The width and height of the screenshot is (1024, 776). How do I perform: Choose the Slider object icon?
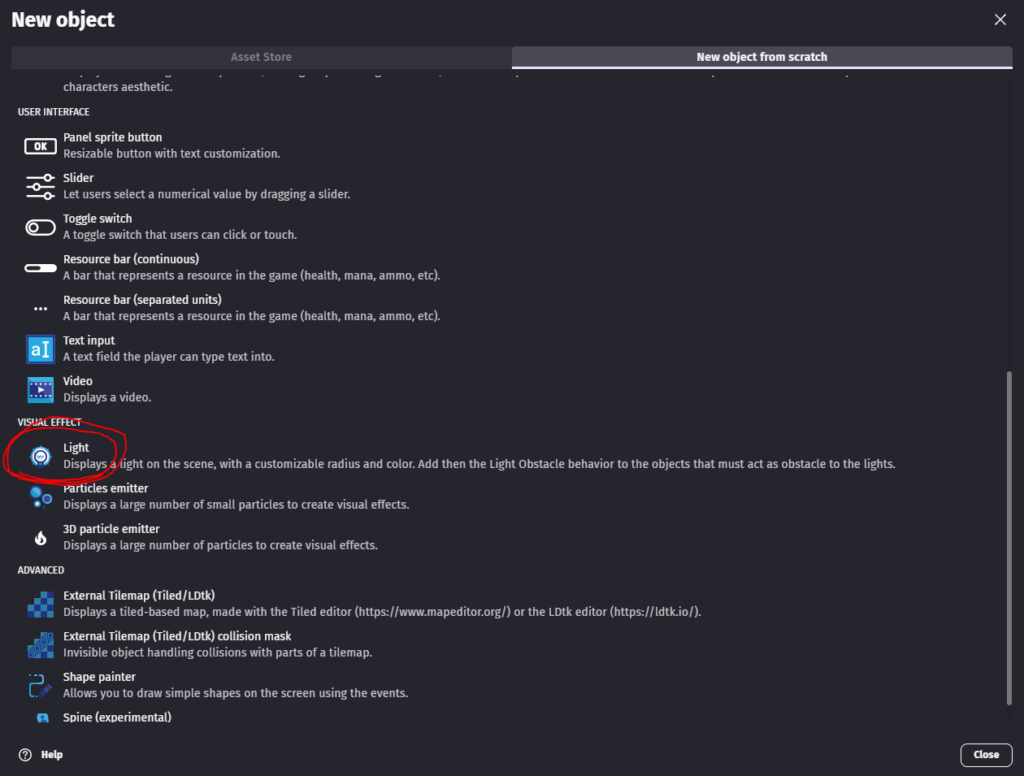pos(40,187)
